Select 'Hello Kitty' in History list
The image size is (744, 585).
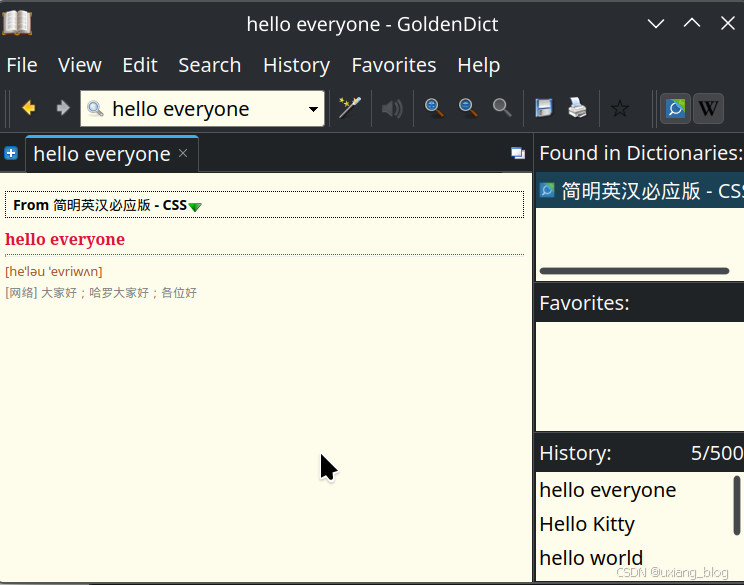coord(587,524)
